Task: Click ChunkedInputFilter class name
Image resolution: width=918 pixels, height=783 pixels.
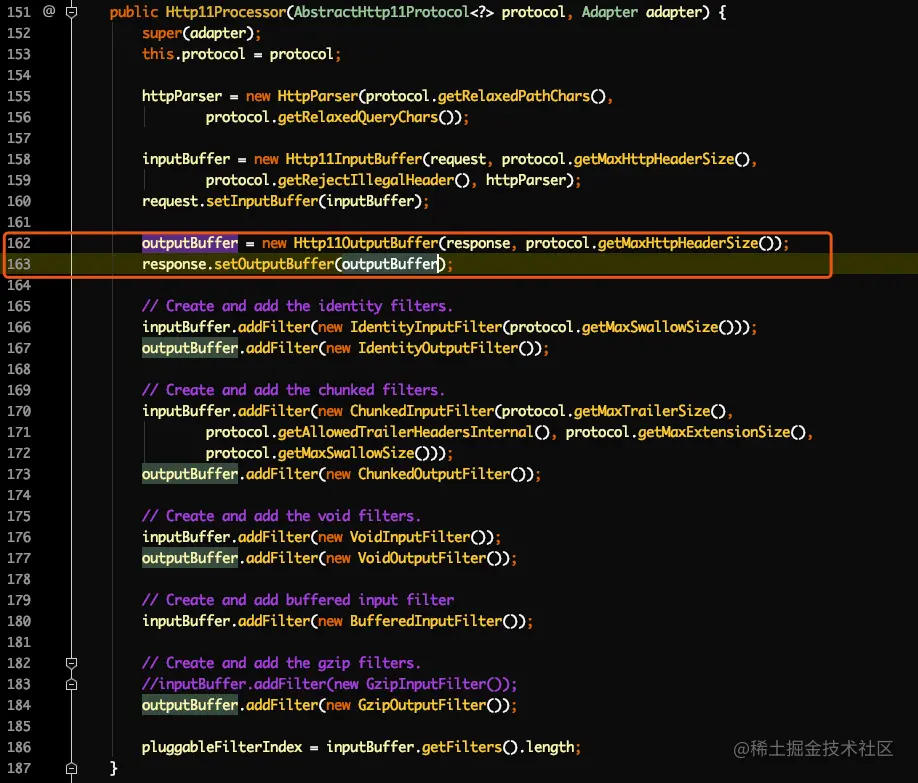Action: pyautogui.click(x=422, y=411)
